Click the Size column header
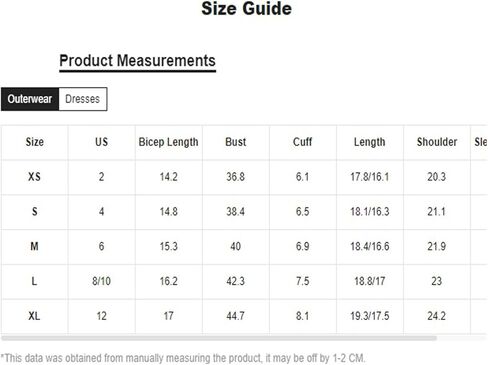 [35, 142]
